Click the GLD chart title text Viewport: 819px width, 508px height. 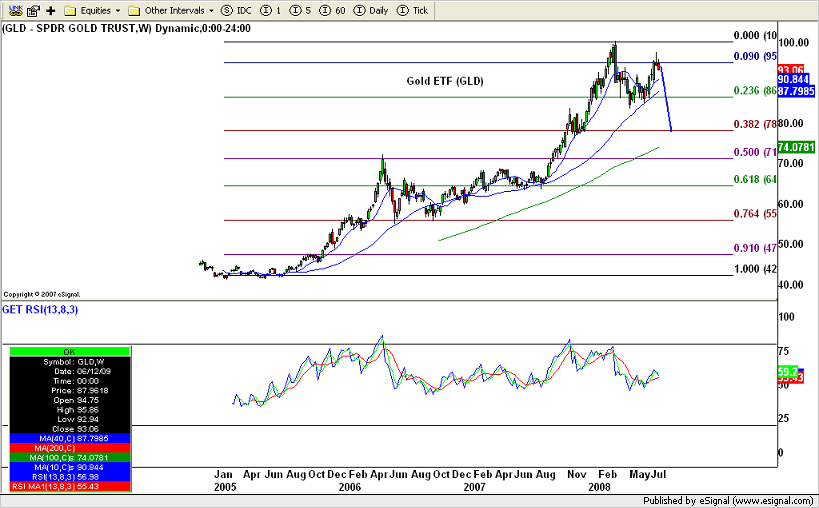126,28
